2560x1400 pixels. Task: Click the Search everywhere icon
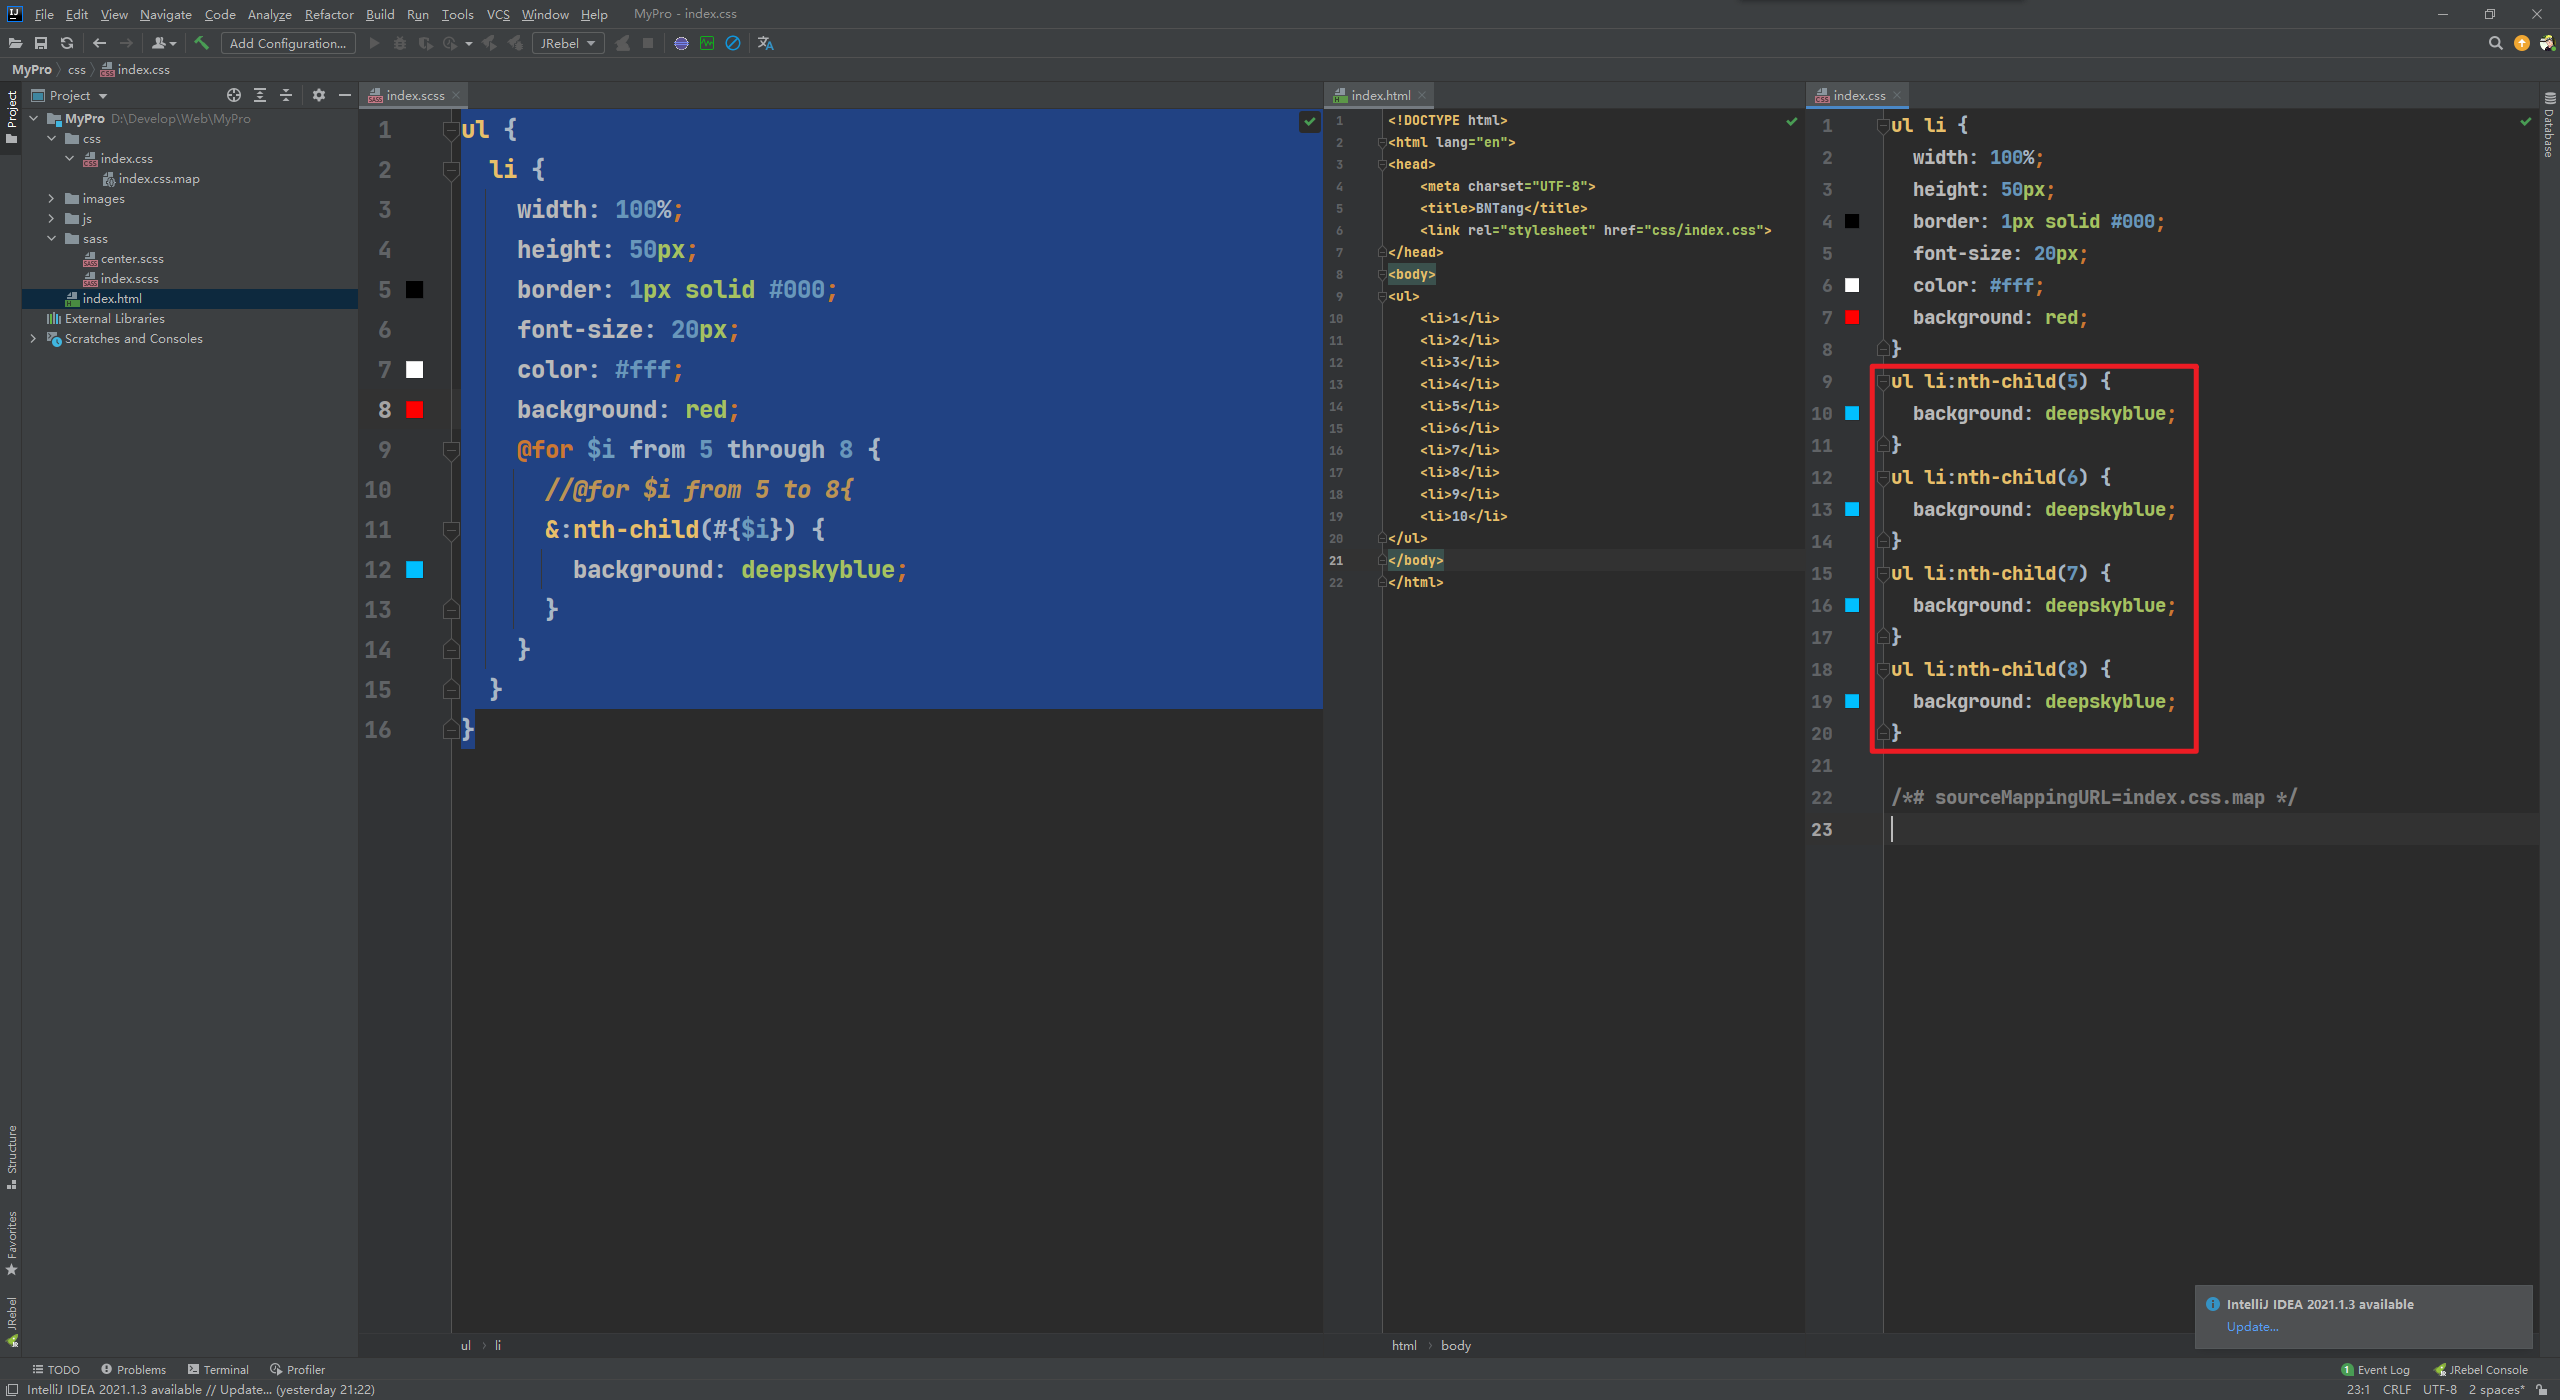(2493, 43)
